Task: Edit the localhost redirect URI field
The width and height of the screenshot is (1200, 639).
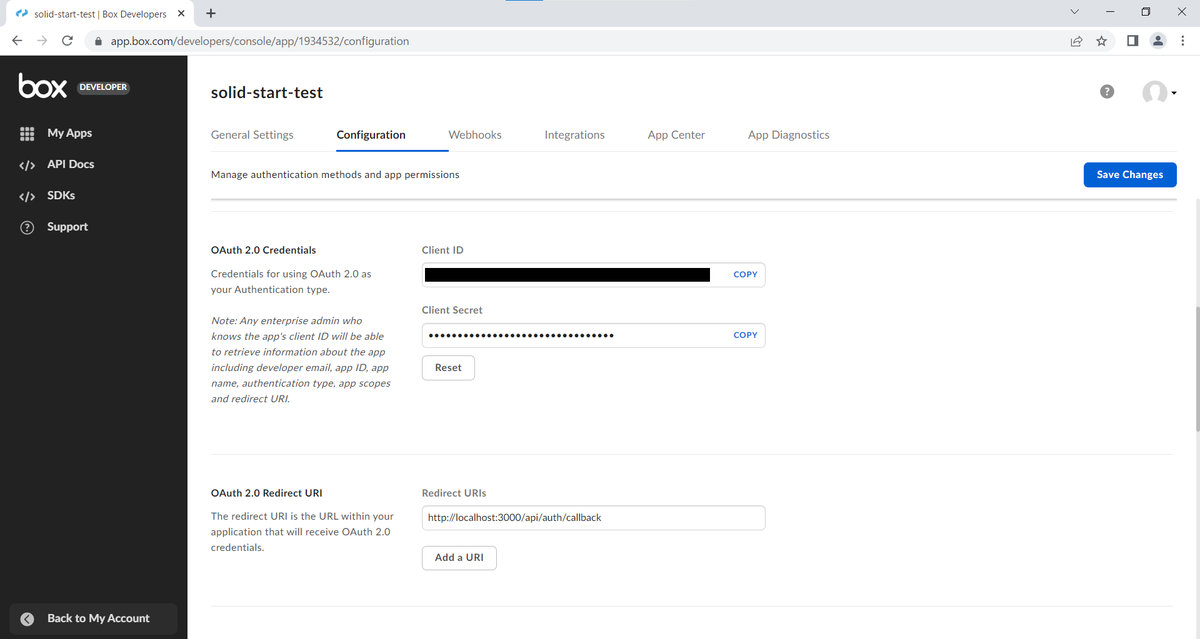Action: [593, 517]
